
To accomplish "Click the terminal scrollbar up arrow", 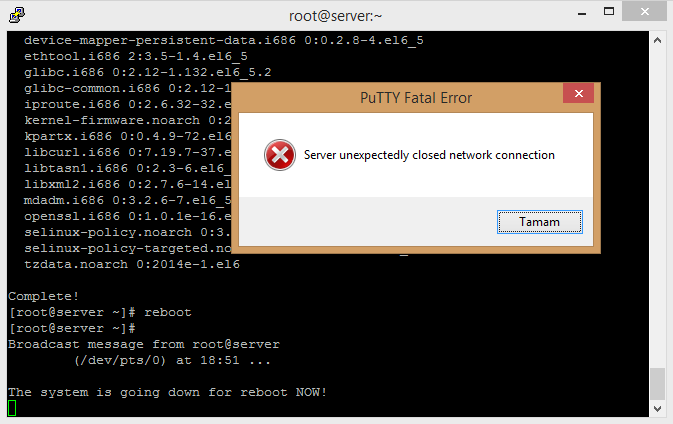I will [x=657, y=40].
